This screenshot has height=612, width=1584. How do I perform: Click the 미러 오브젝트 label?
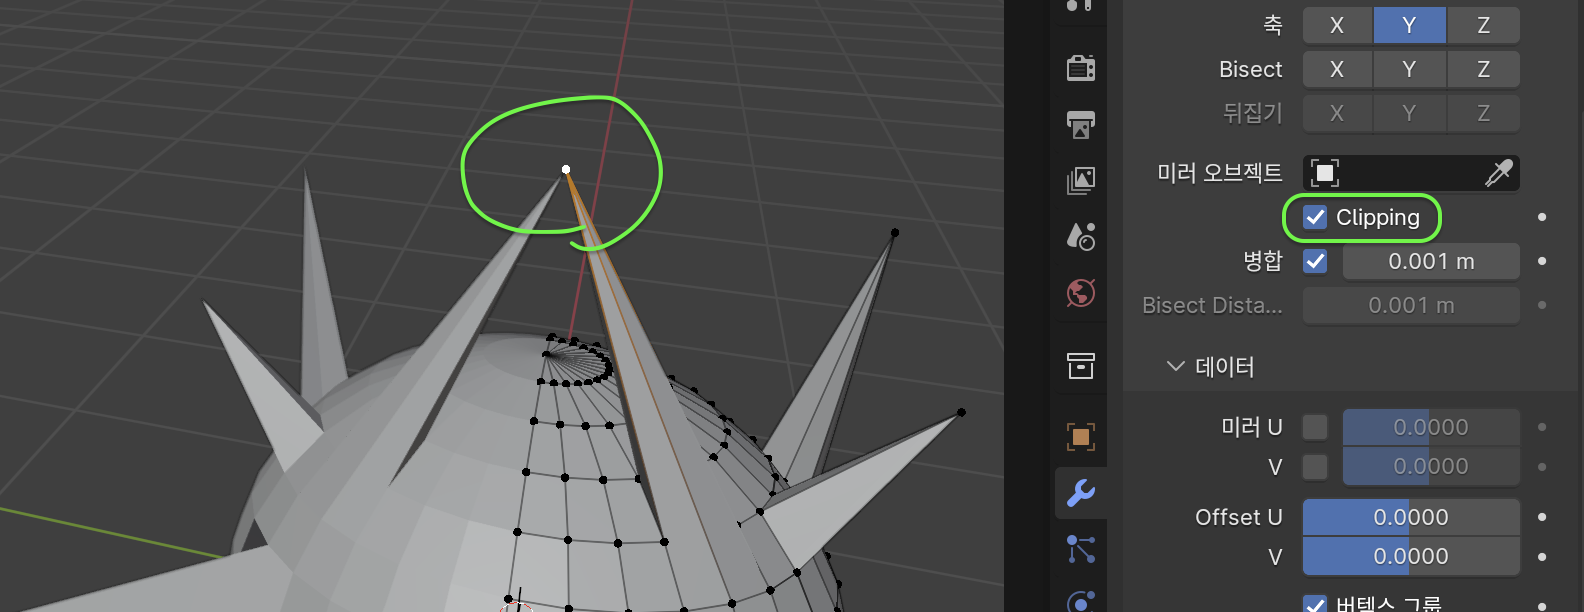(x=1220, y=173)
